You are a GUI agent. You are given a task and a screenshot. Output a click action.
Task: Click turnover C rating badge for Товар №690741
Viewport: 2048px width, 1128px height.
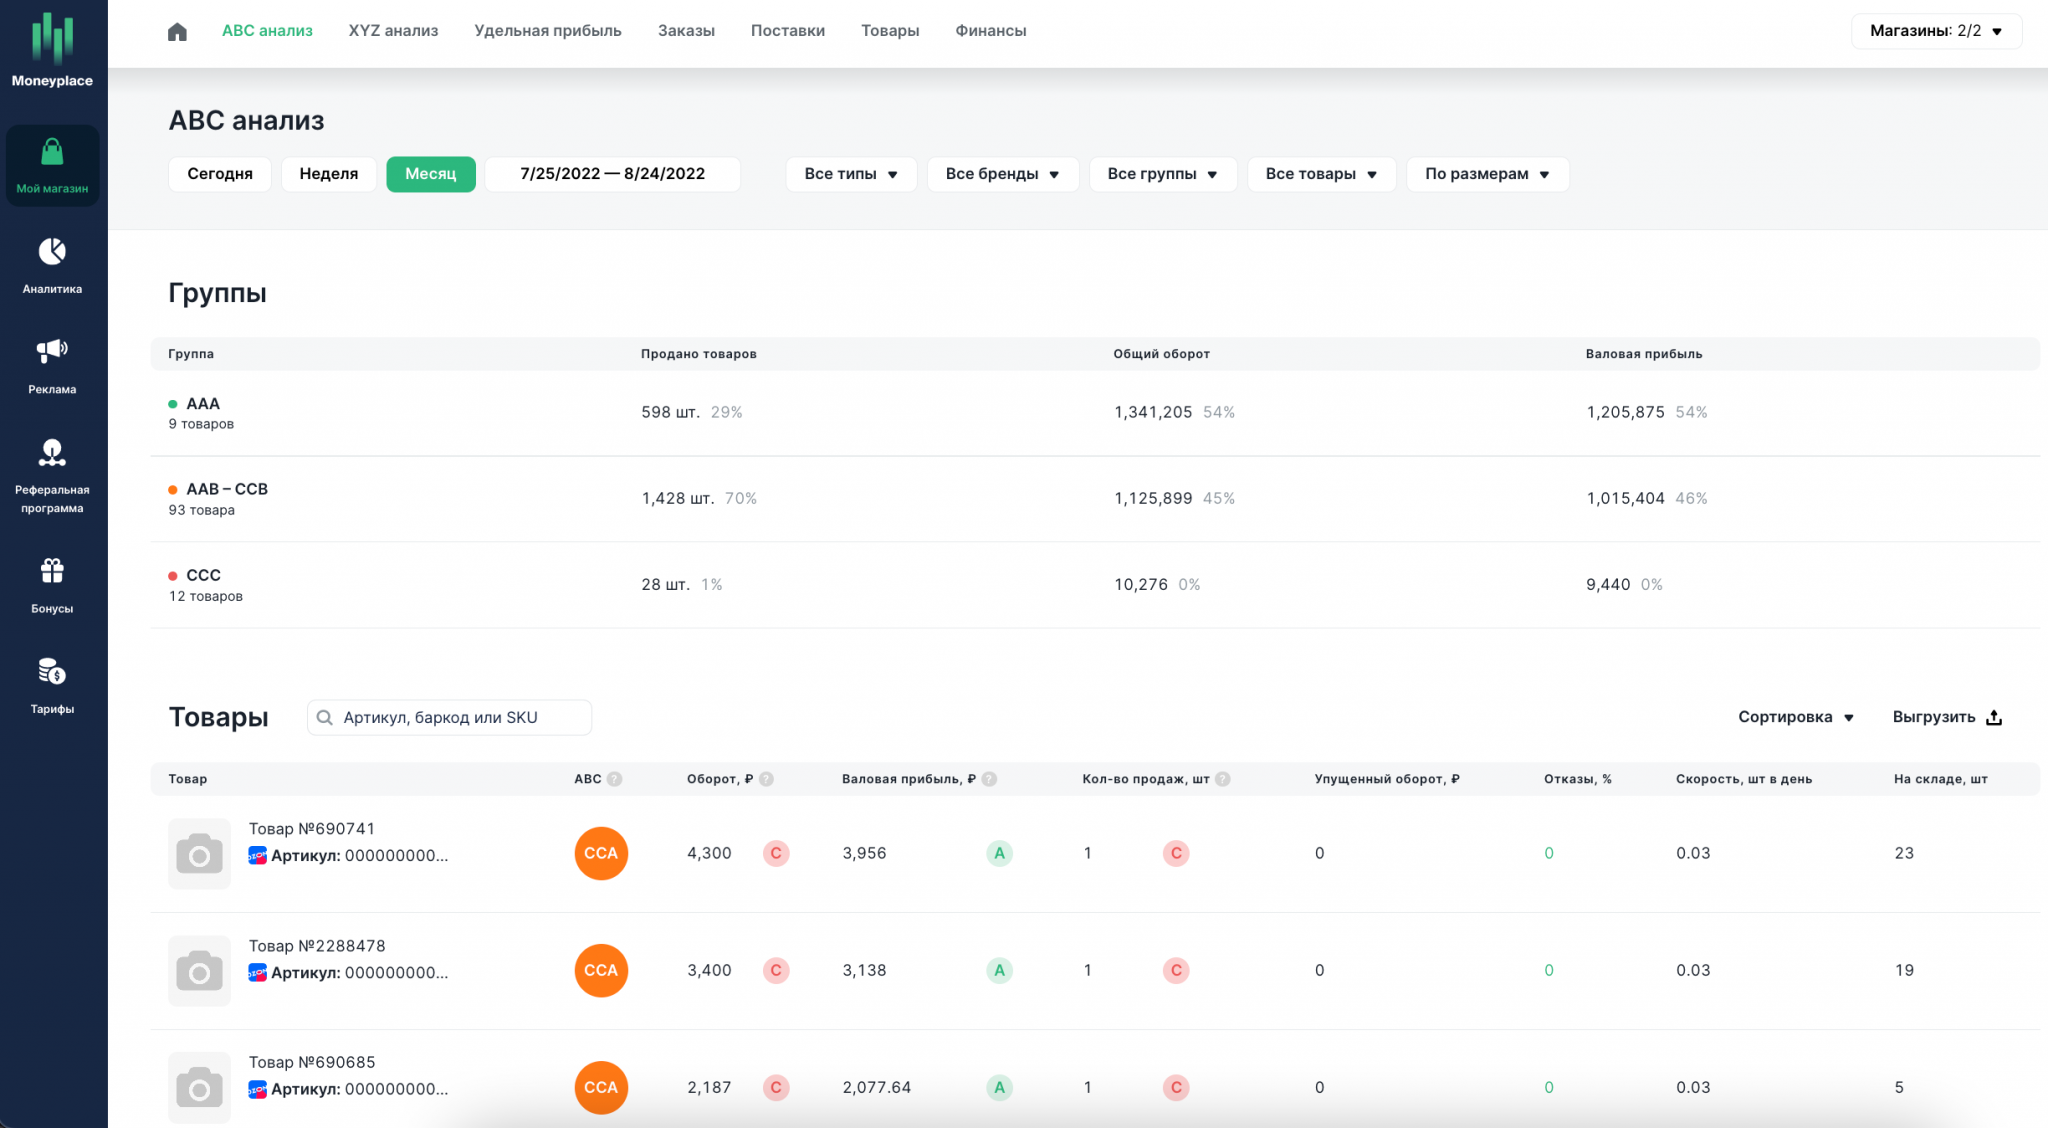(x=776, y=853)
